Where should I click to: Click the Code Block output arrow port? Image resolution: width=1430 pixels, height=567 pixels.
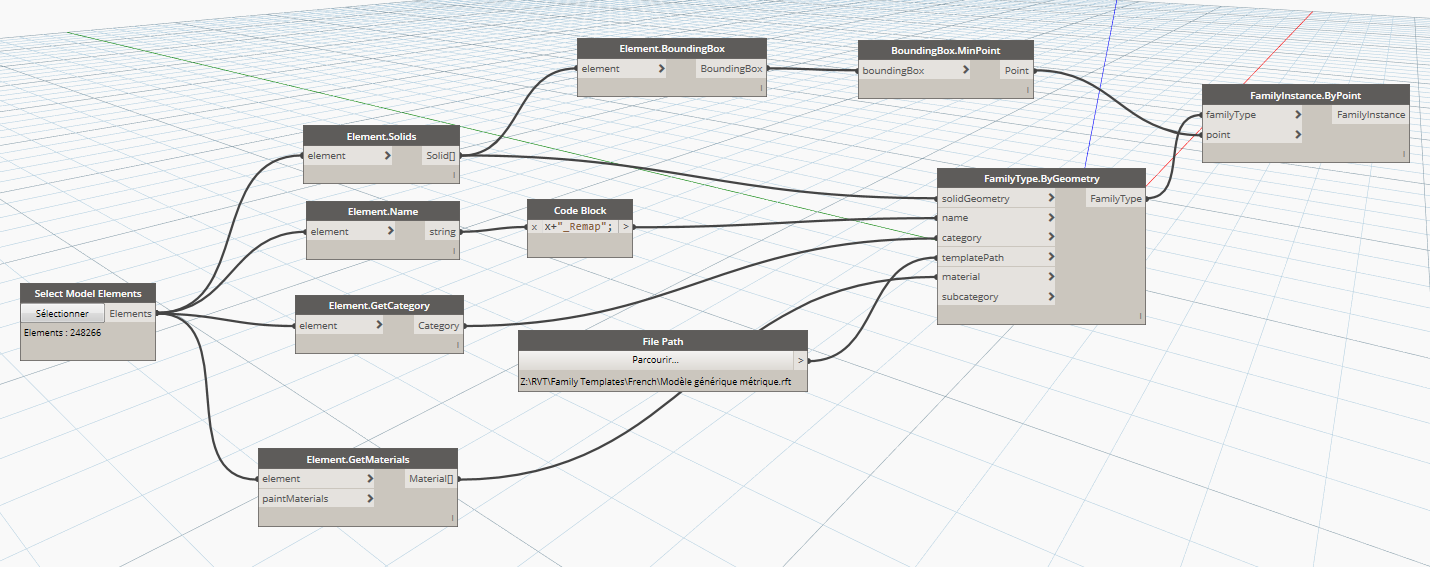point(626,227)
